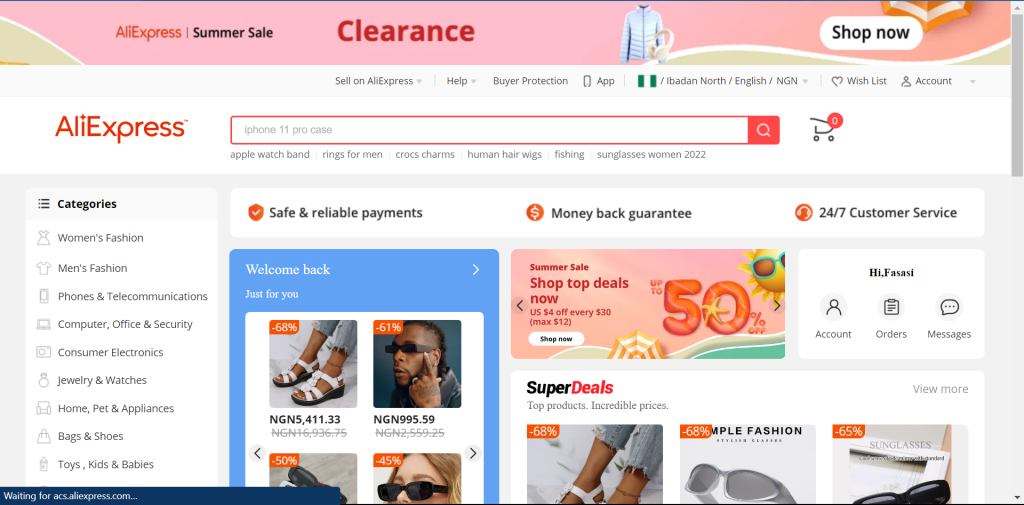Click the red search magnifier button

(x=763, y=130)
